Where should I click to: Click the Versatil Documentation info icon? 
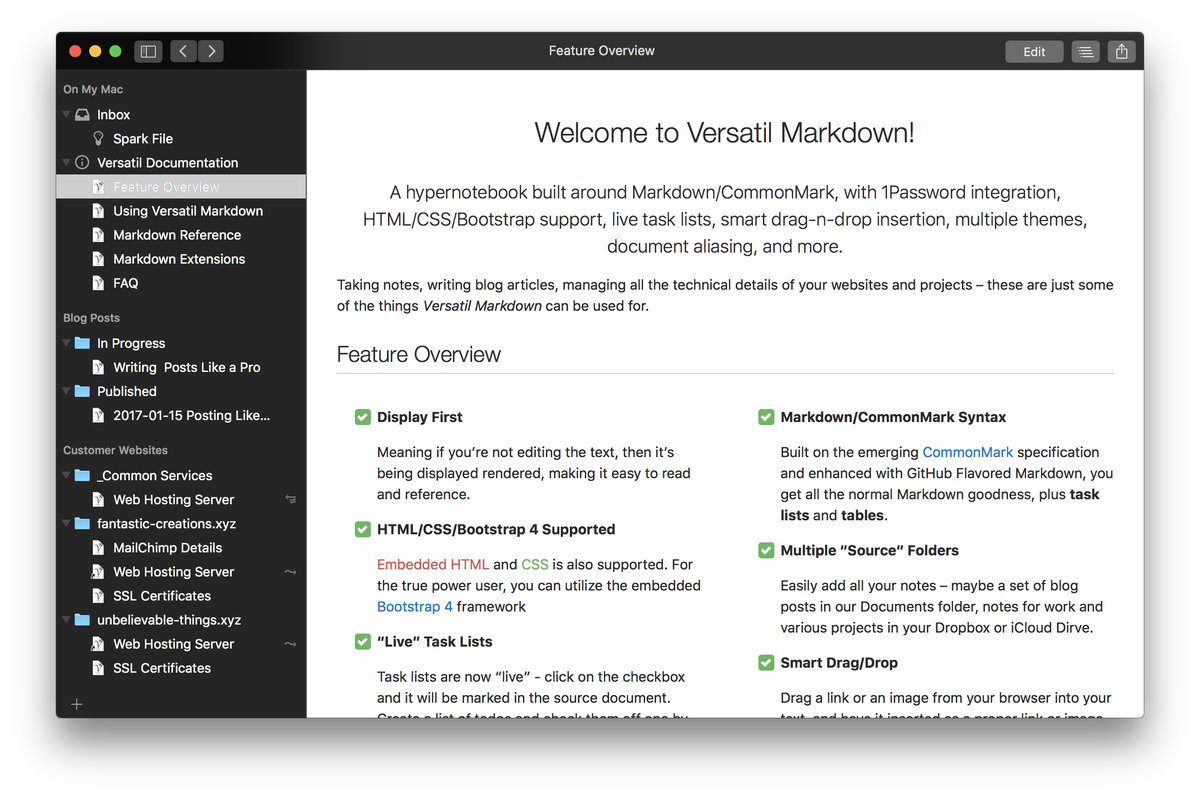(x=82, y=163)
